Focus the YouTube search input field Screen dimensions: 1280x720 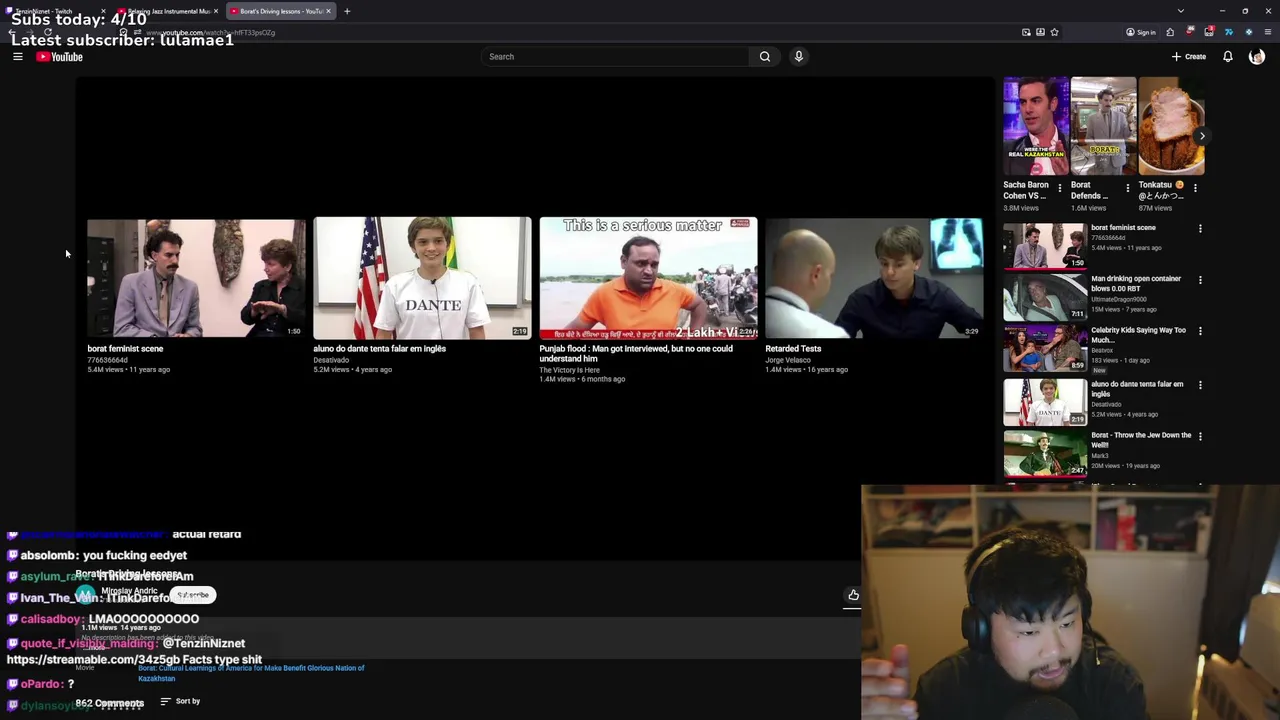pyautogui.click(x=615, y=57)
